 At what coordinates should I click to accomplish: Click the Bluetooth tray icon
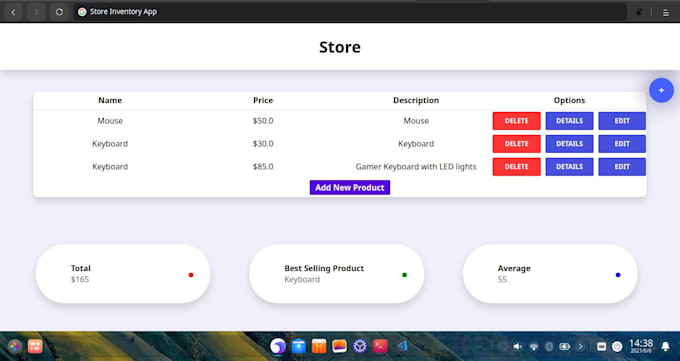[x=549, y=347]
